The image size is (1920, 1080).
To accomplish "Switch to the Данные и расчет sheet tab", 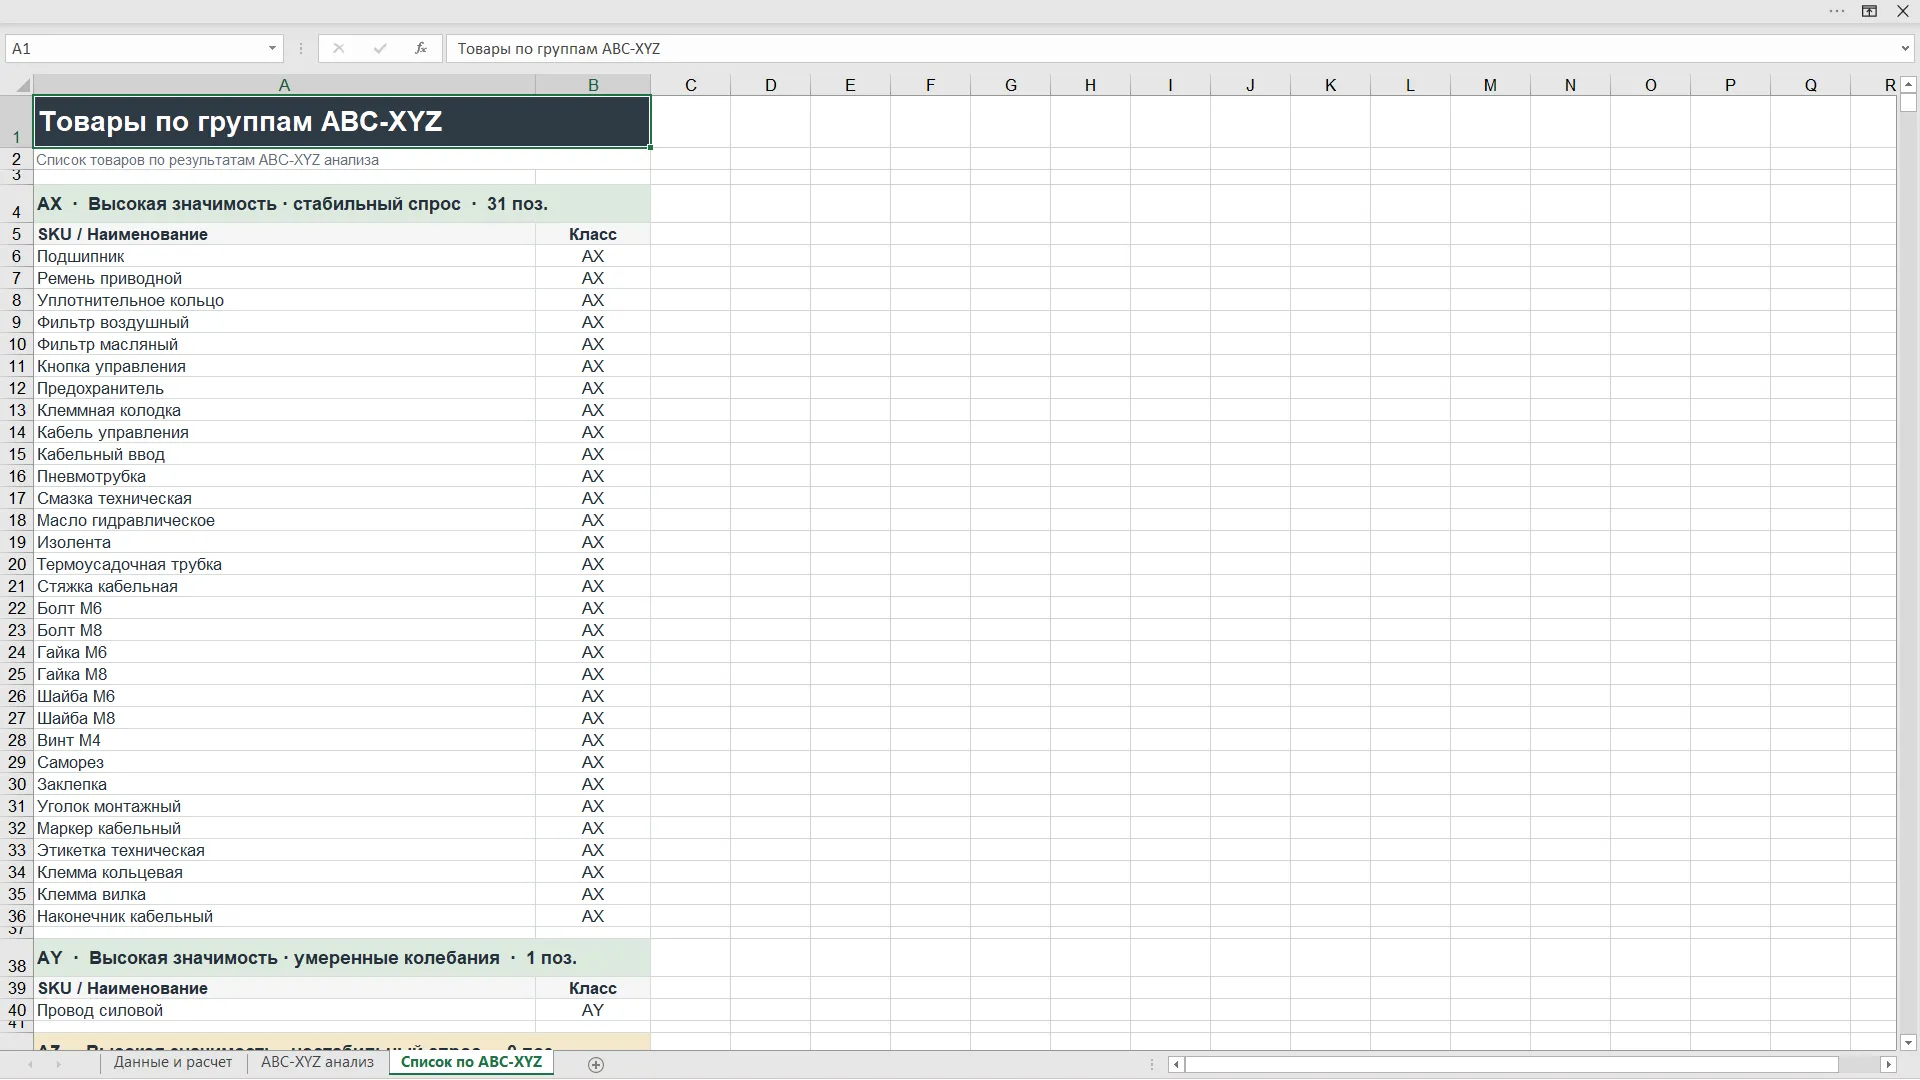I will (x=173, y=1063).
